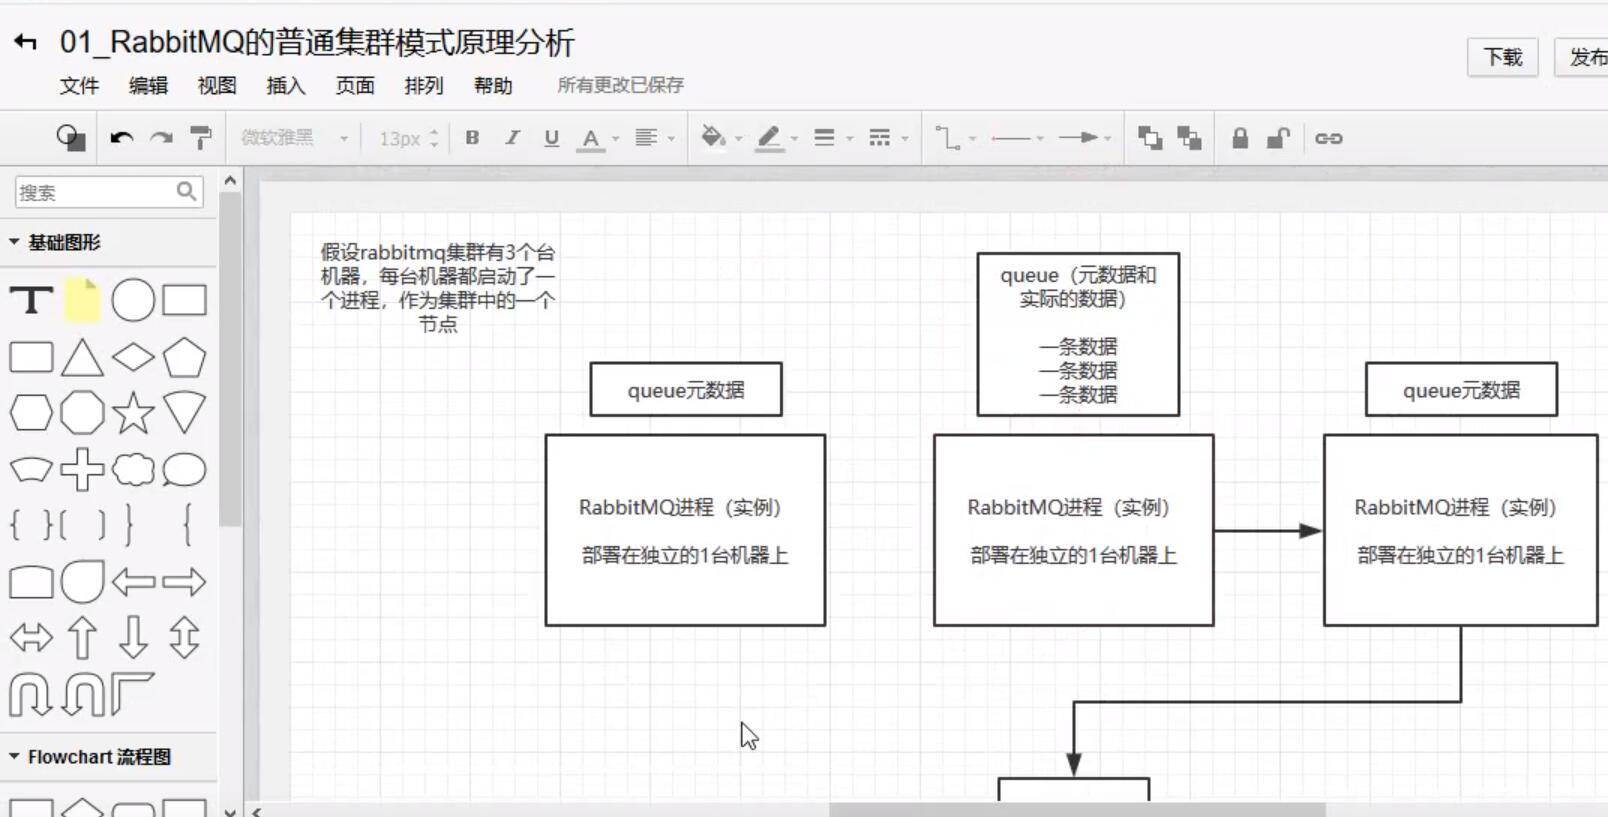
Task: Open the shape theme style icon
Action: coord(70,138)
